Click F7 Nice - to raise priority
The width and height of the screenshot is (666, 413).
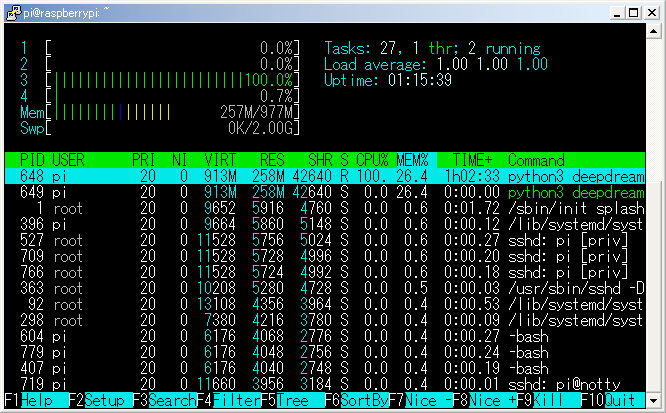click(x=430, y=400)
